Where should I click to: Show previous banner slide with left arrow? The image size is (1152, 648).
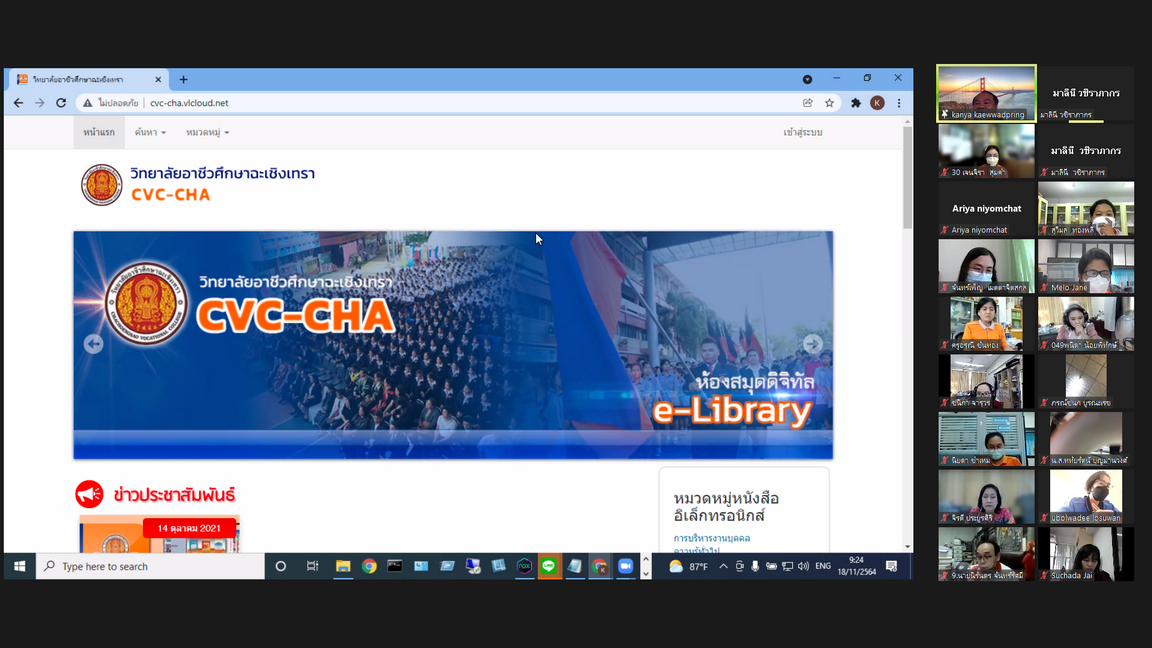[x=93, y=344]
